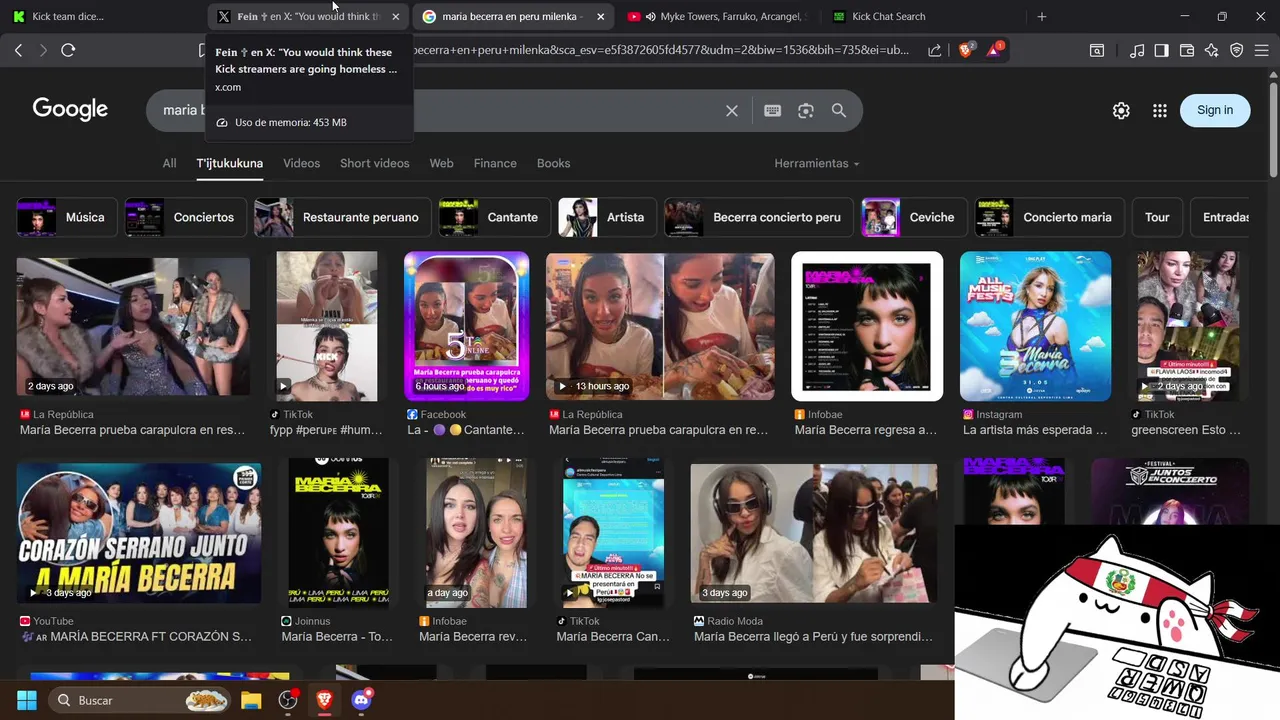Select the Books search tab
The width and height of the screenshot is (1280, 720).
pos(553,163)
